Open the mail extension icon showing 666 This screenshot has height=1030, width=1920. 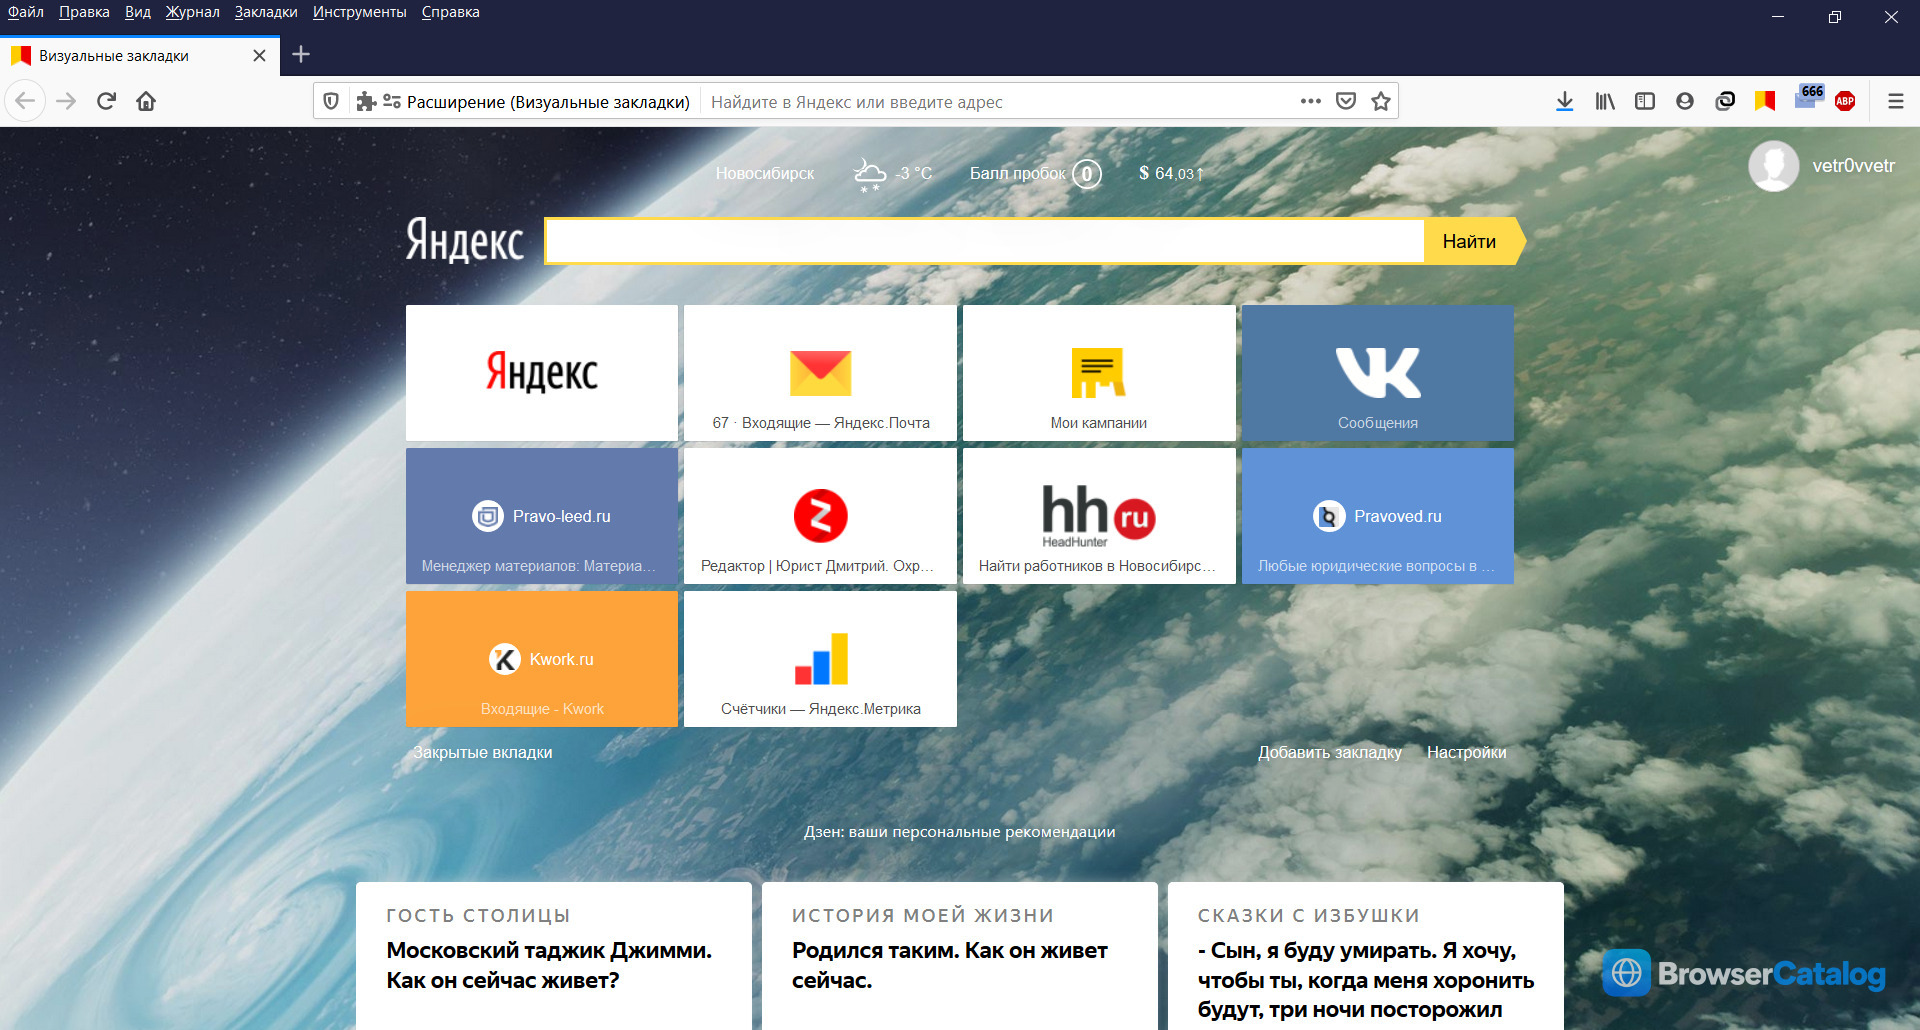[x=1808, y=99]
